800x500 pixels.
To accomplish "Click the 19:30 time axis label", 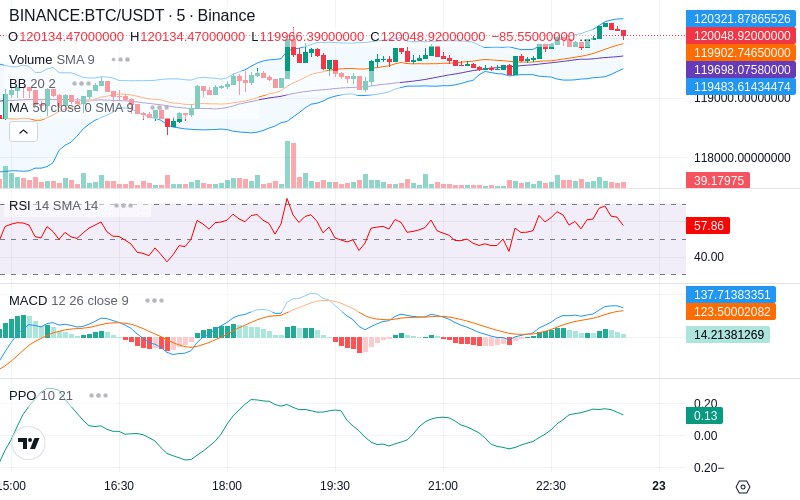I will point(335,486).
